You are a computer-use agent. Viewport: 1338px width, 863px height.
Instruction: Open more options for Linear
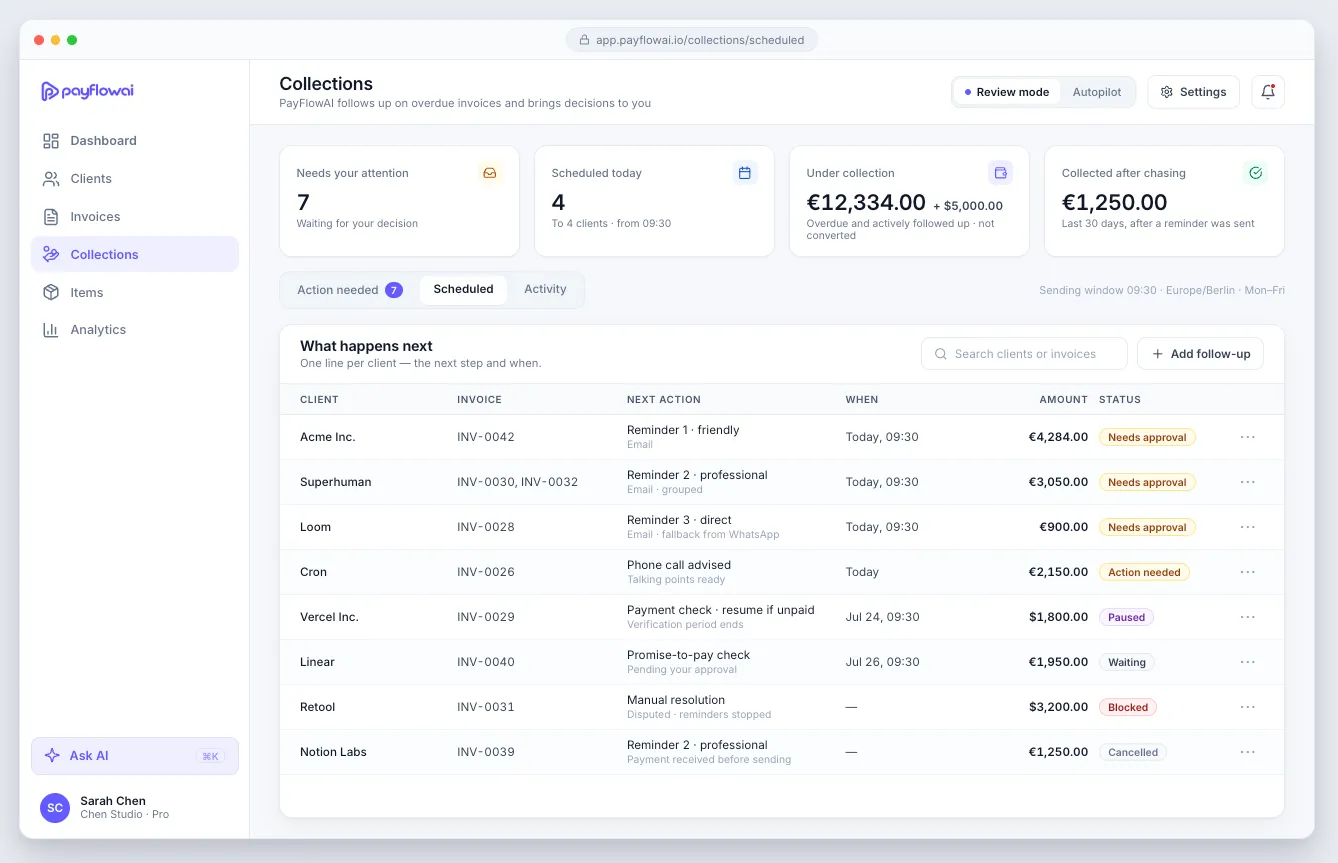click(x=1247, y=662)
